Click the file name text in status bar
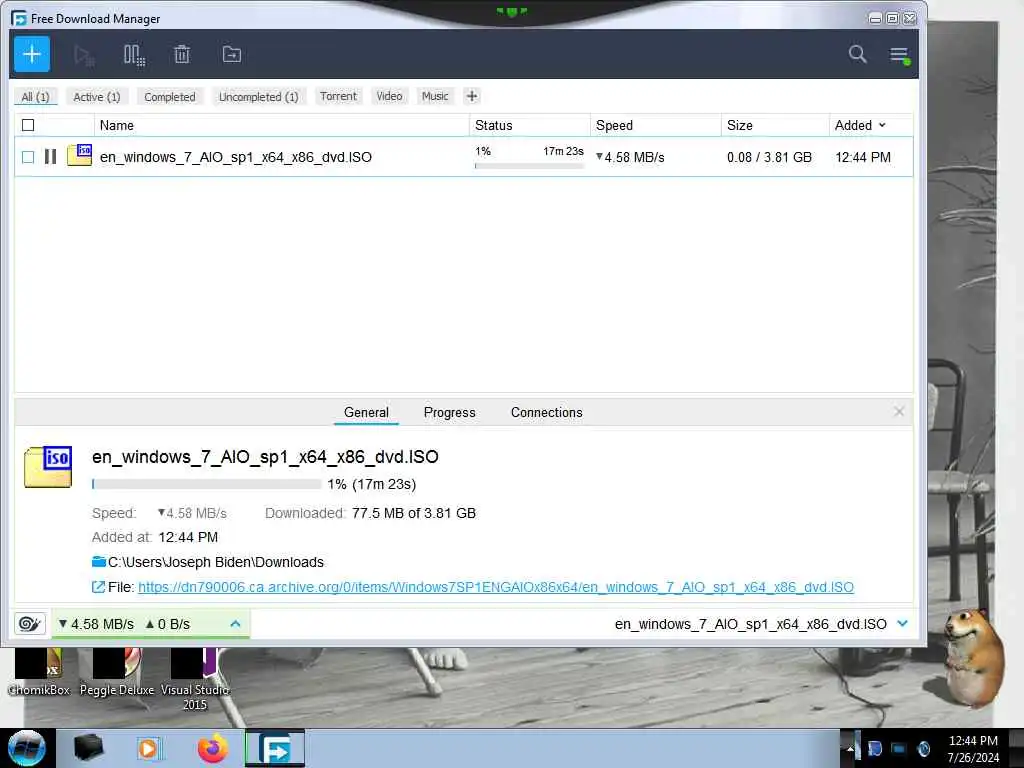 (x=750, y=624)
